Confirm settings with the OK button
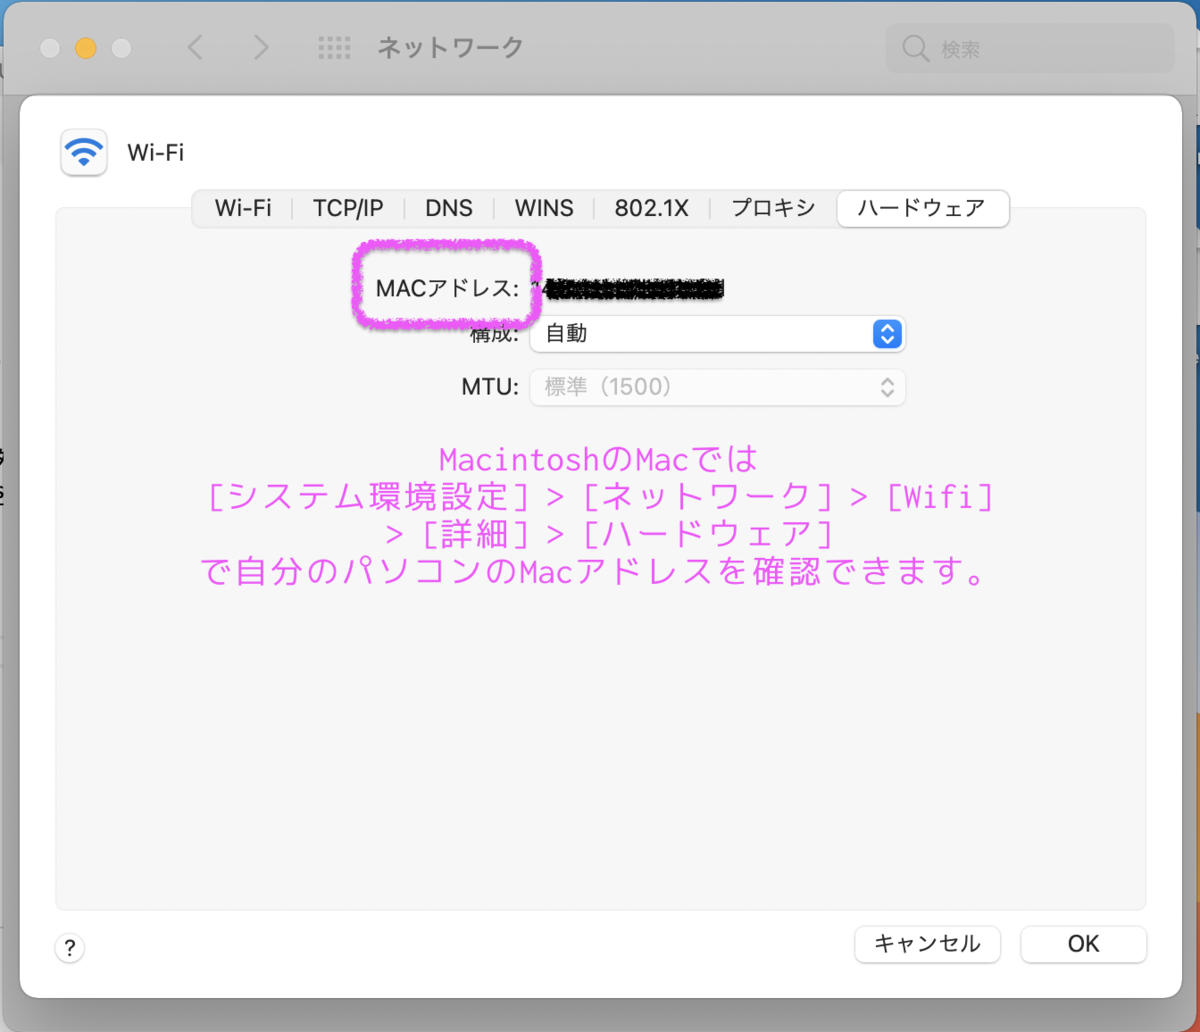Image resolution: width=1200 pixels, height=1032 pixels. tap(1083, 944)
